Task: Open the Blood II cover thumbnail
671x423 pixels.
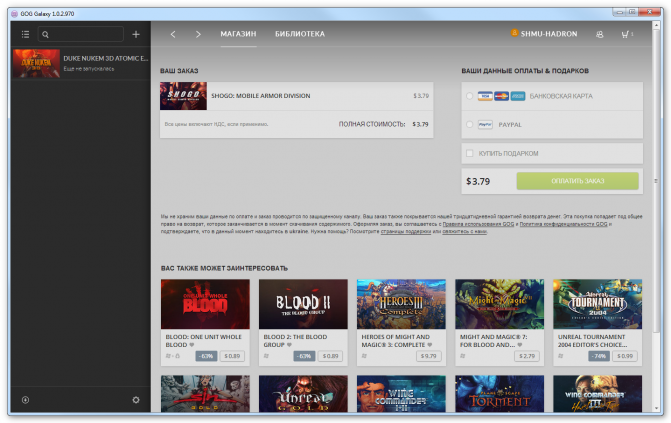Action: pyautogui.click(x=303, y=304)
